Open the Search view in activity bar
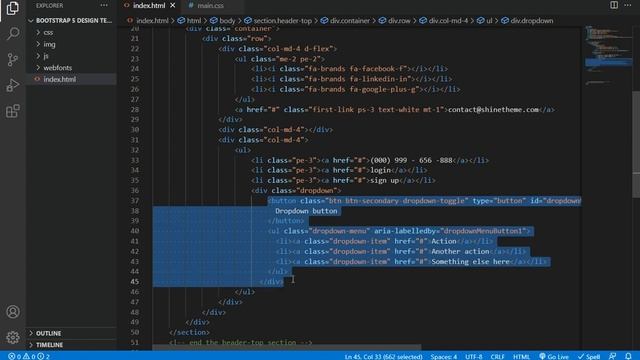This screenshot has width=640, height=360. pyautogui.click(x=13, y=33)
